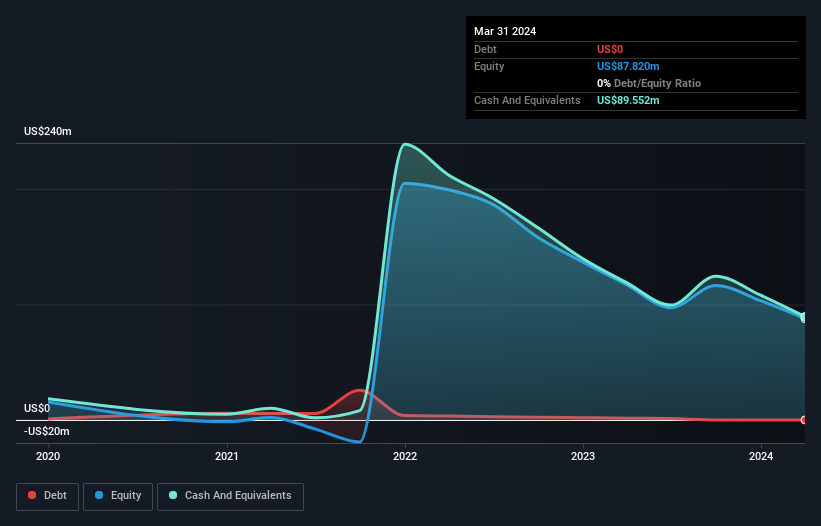Click the red Debt endpoint marker
The width and height of the screenshot is (821, 526).
click(x=804, y=420)
